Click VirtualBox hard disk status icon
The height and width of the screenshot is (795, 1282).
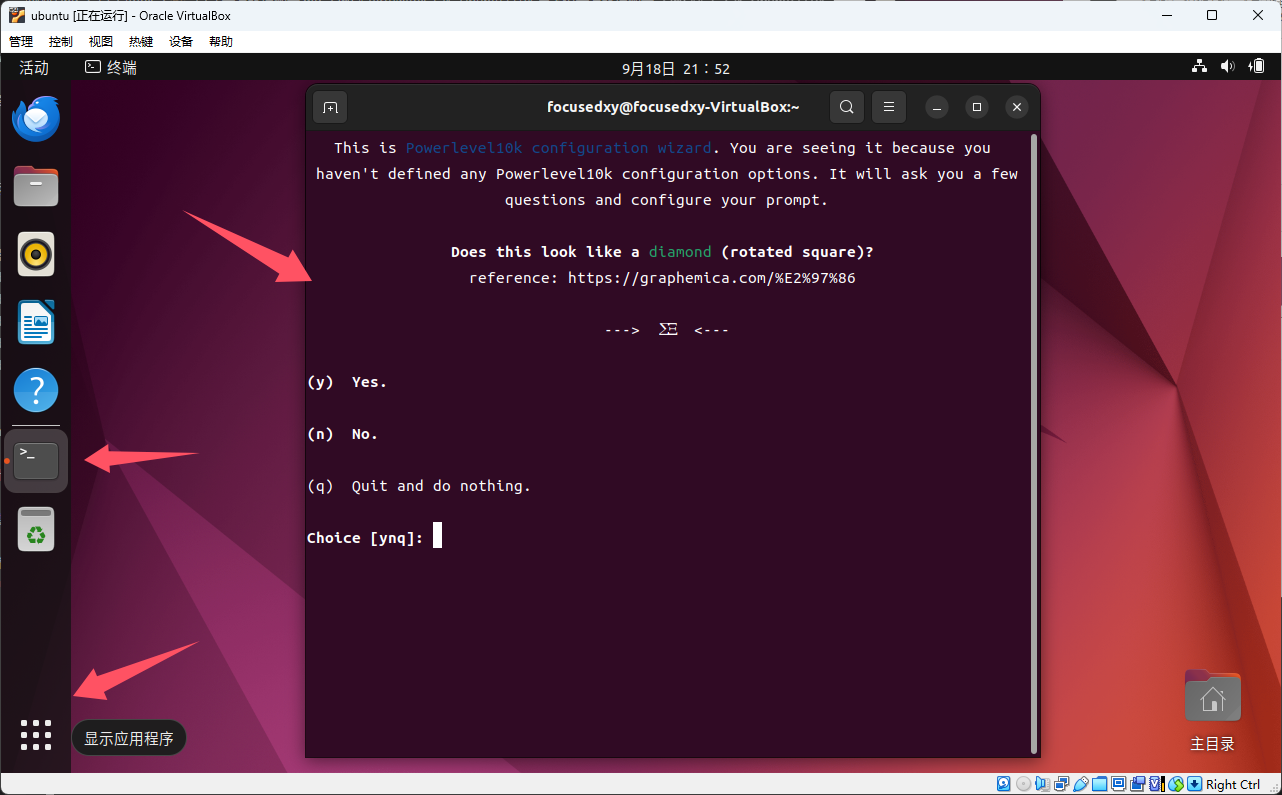click(1004, 784)
